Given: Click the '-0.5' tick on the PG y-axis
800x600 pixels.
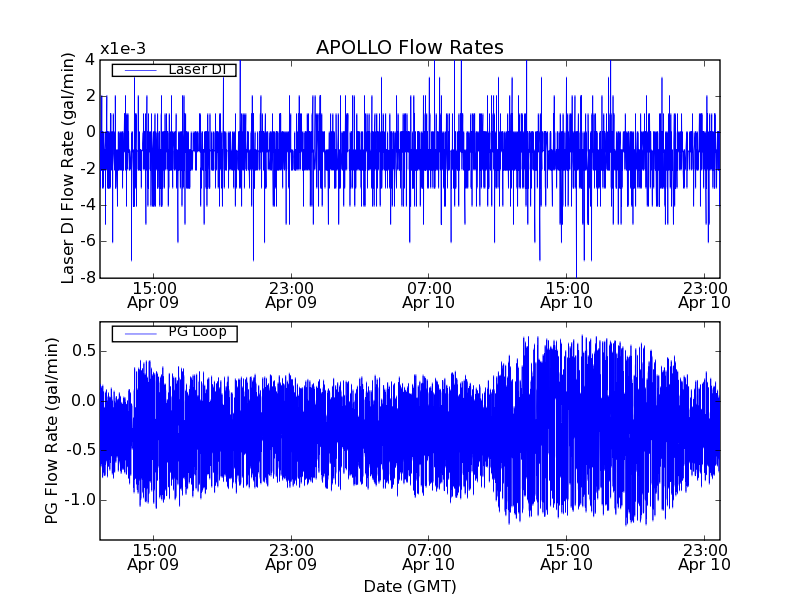Looking at the screenshot, I should pos(80,451).
